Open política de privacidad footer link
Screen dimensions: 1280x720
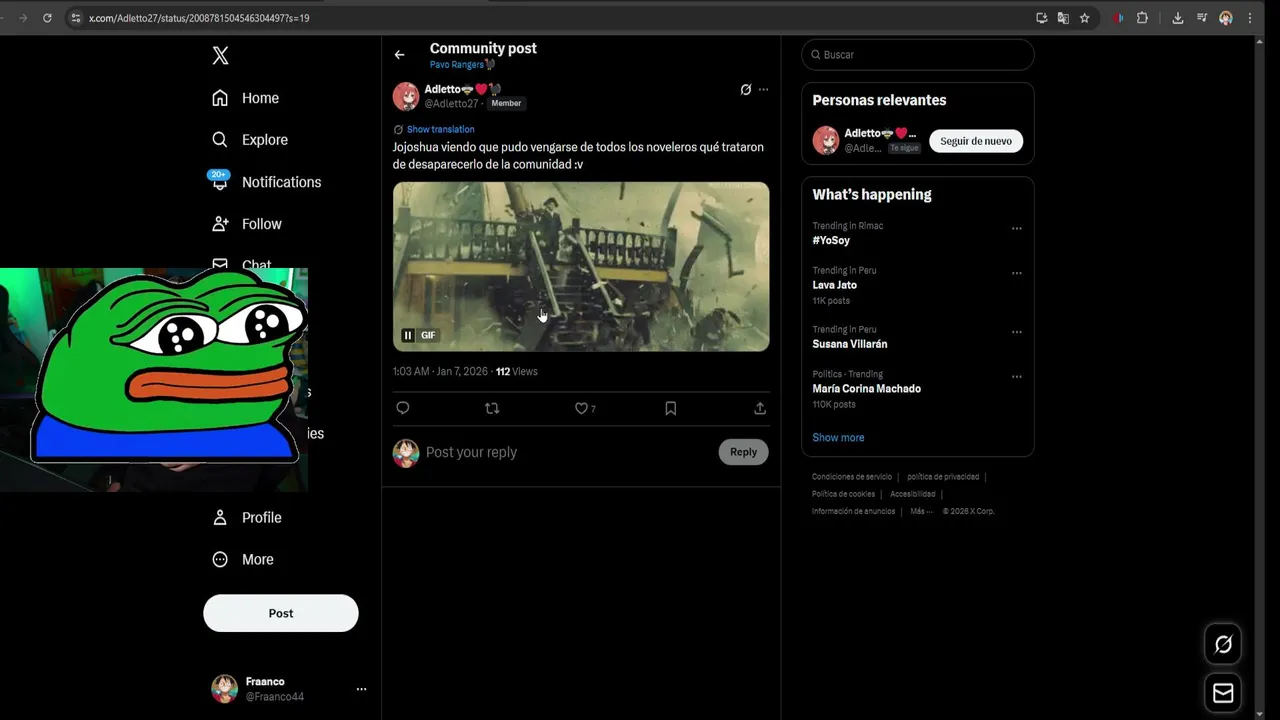tap(943, 477)
